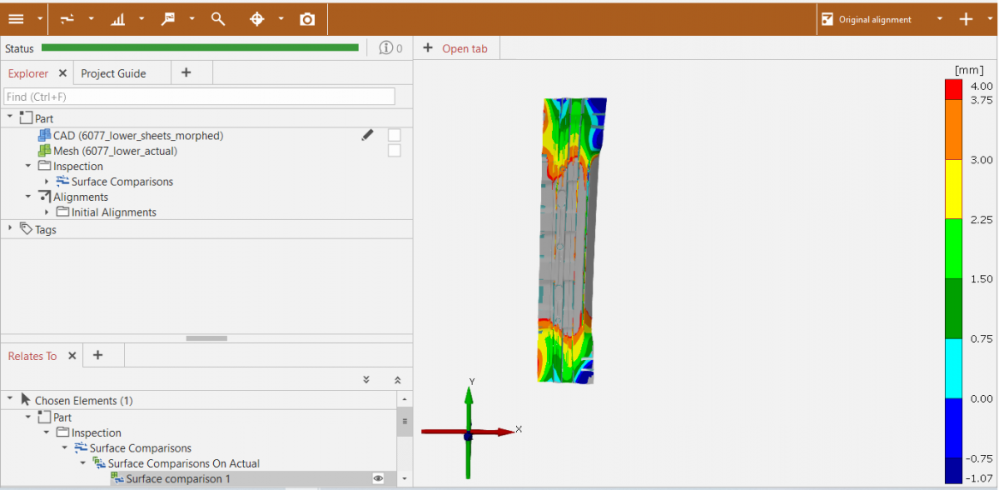Click the bar chart inspection tool icon

click(118, 19)
